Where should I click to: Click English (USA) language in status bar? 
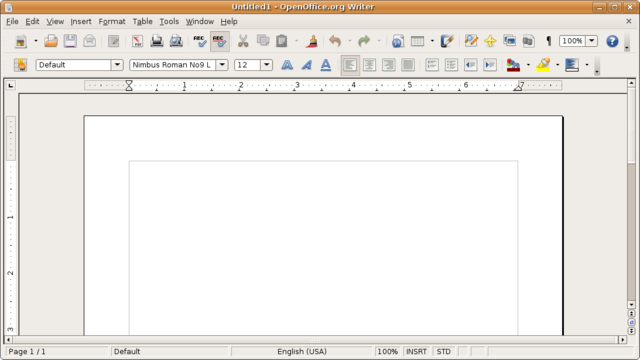[302, 351]
